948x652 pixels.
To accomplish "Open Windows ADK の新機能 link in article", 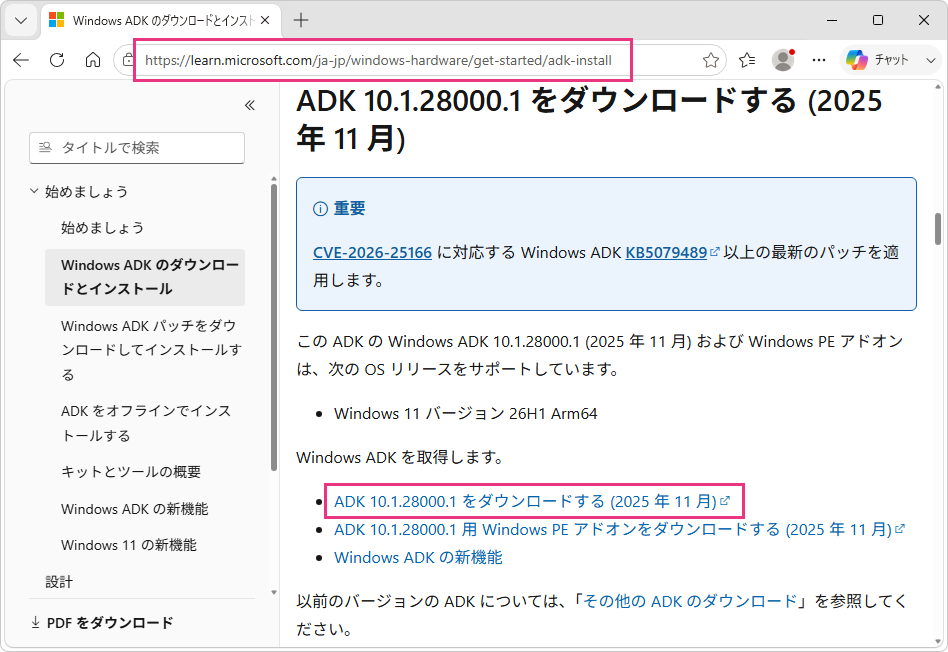I will pos(418,557).
